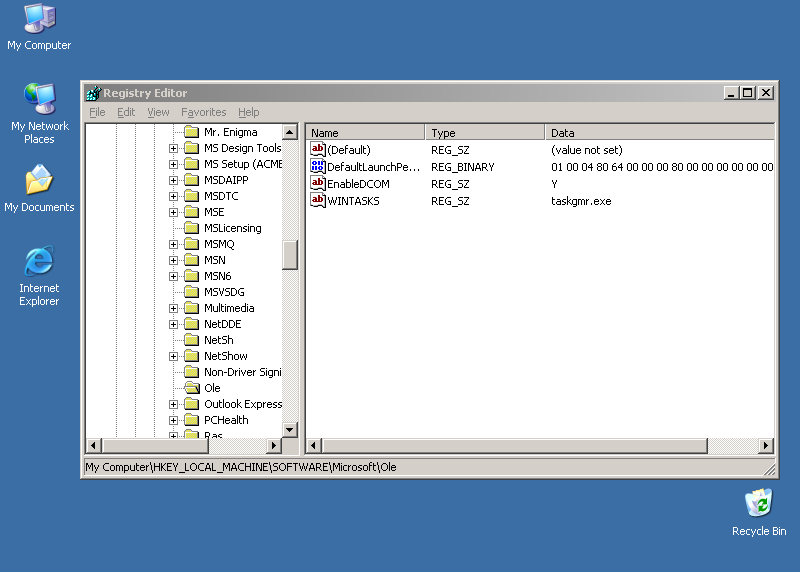Click the MSLicensing folder icon

point(191,228)
